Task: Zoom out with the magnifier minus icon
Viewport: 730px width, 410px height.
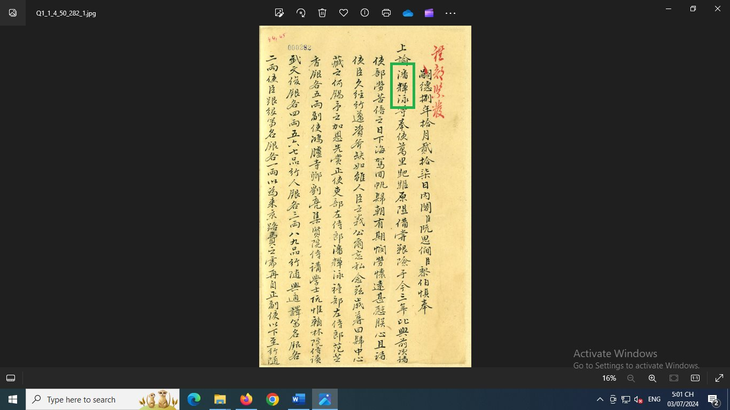Action: tap(631, 378)
